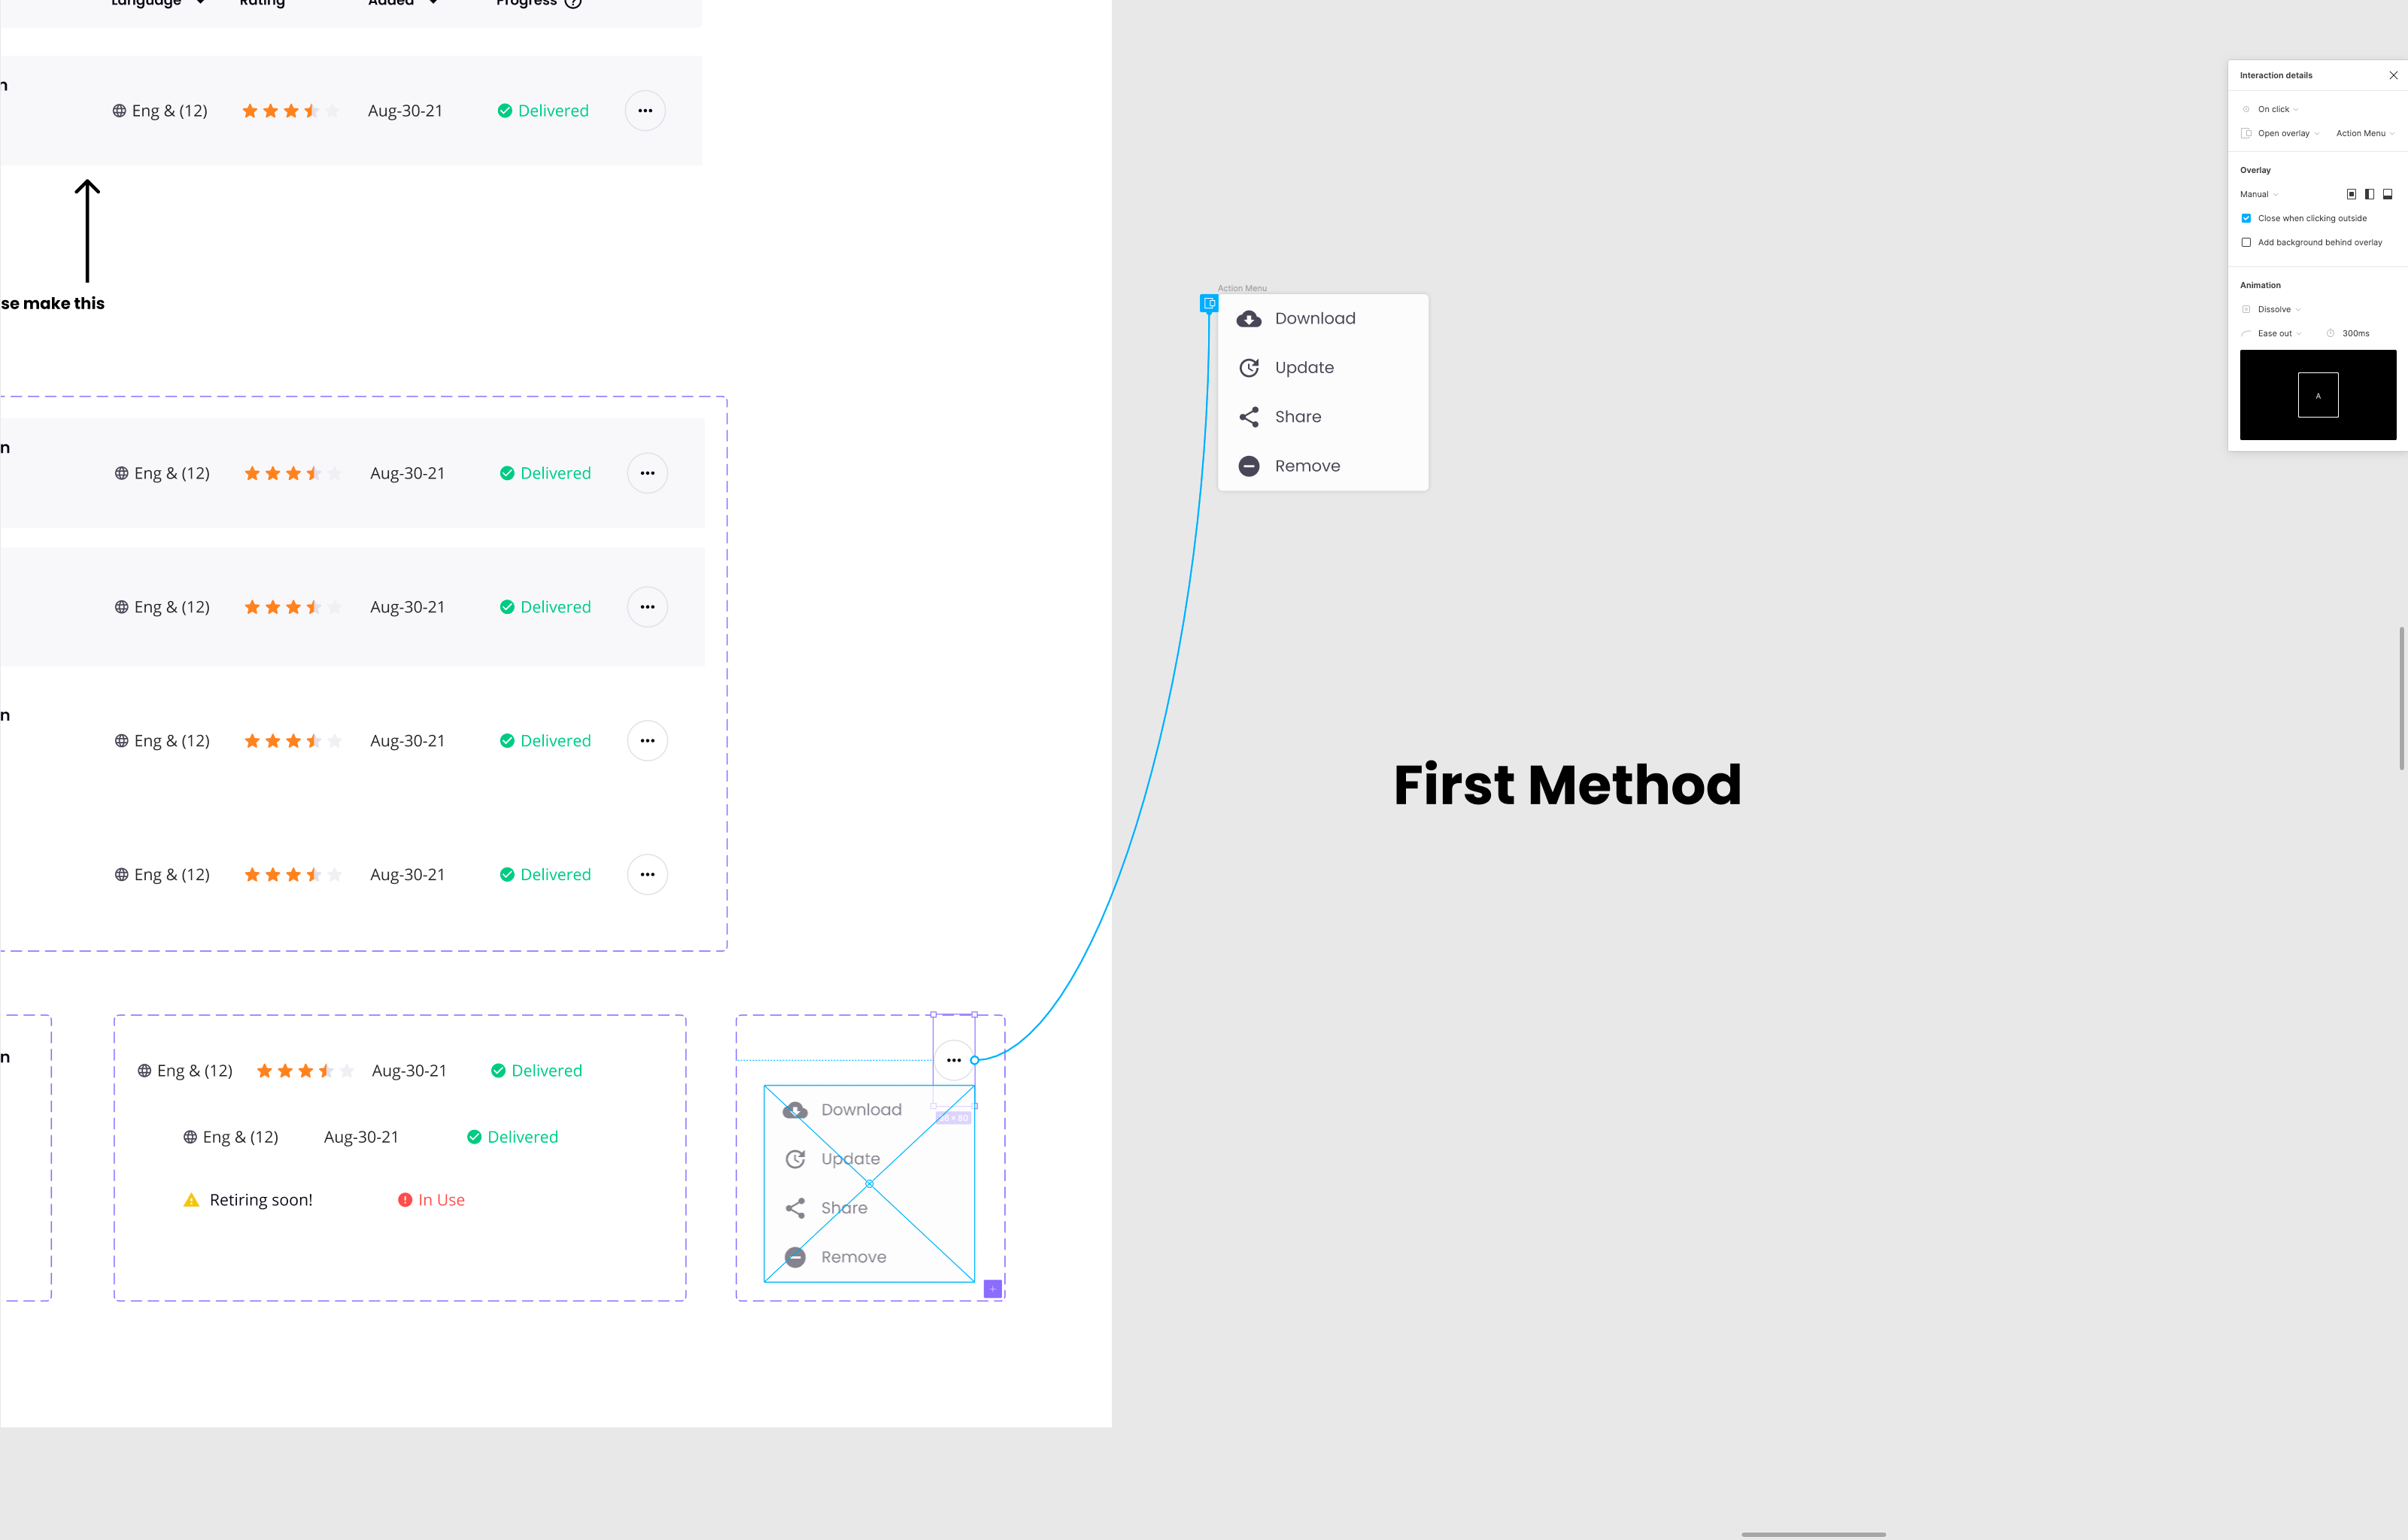Toggle Close when clicking outside checkbox
Viewport: 2408px width, 1540px height.
coord(2246,217)
